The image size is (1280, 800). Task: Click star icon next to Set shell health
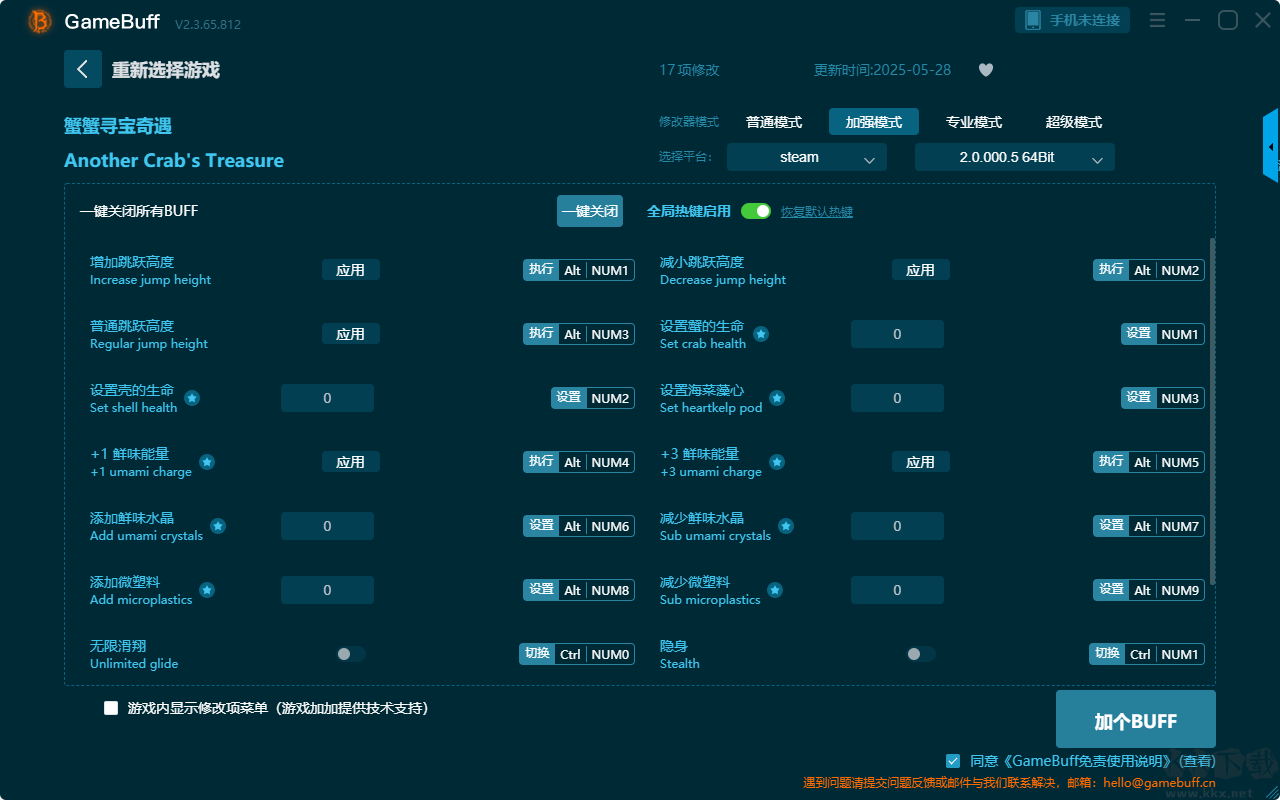[x=192, y=398]
